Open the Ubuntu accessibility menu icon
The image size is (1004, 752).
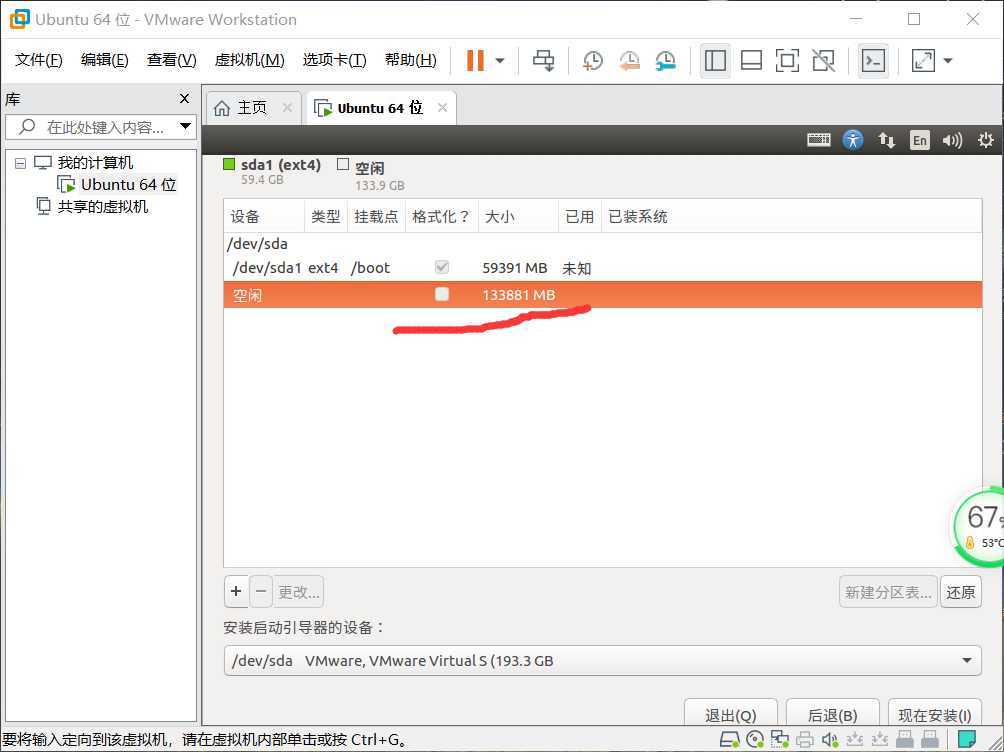[853, 140]
